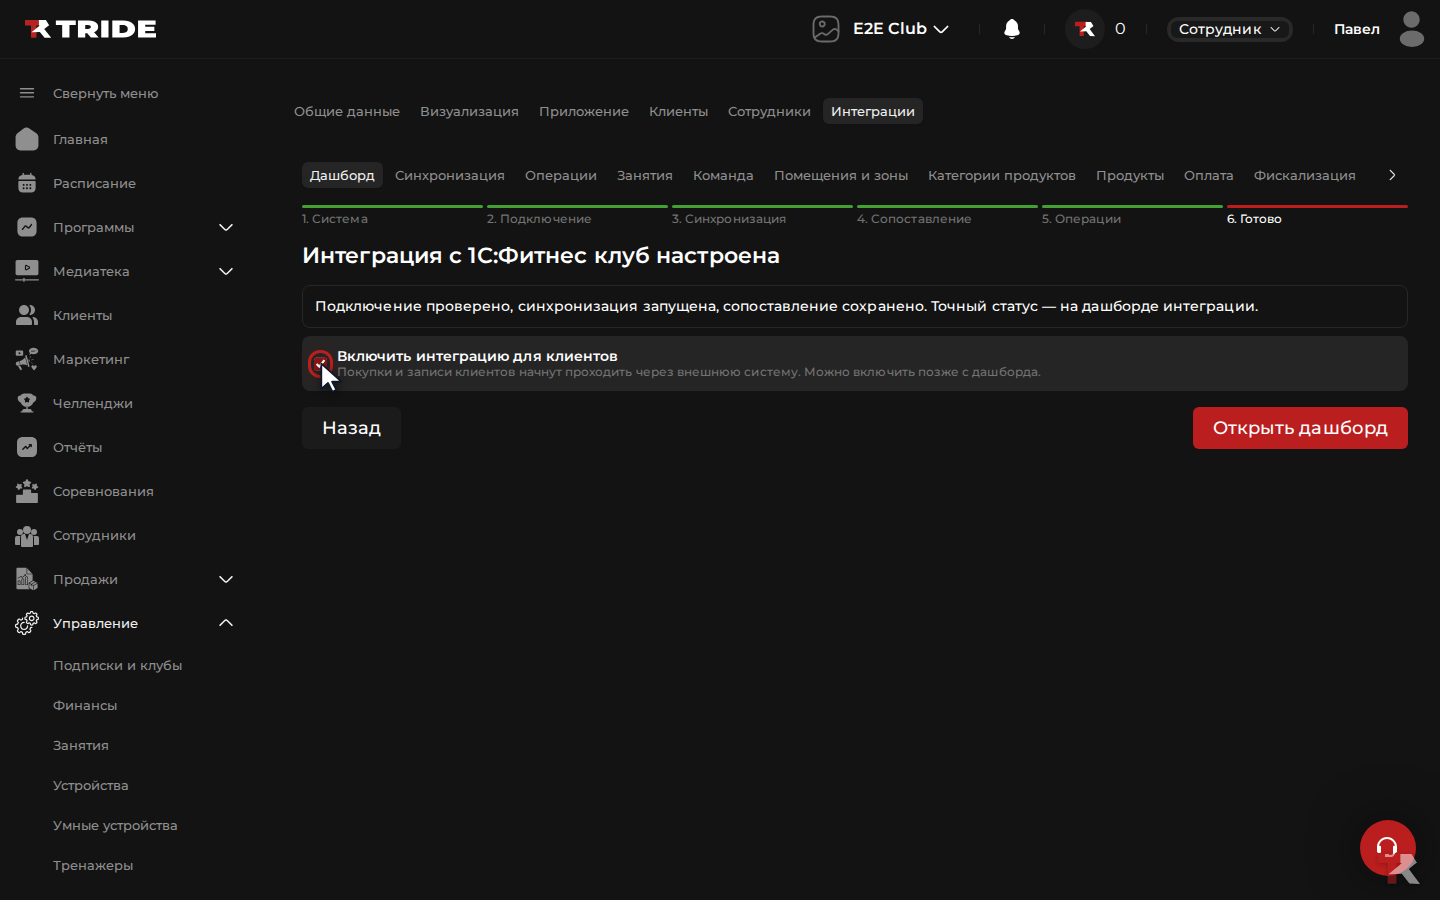Viewport: 1440px width, 900px height.
Task: Open the notifications bell
Action: pos(1012,29)
